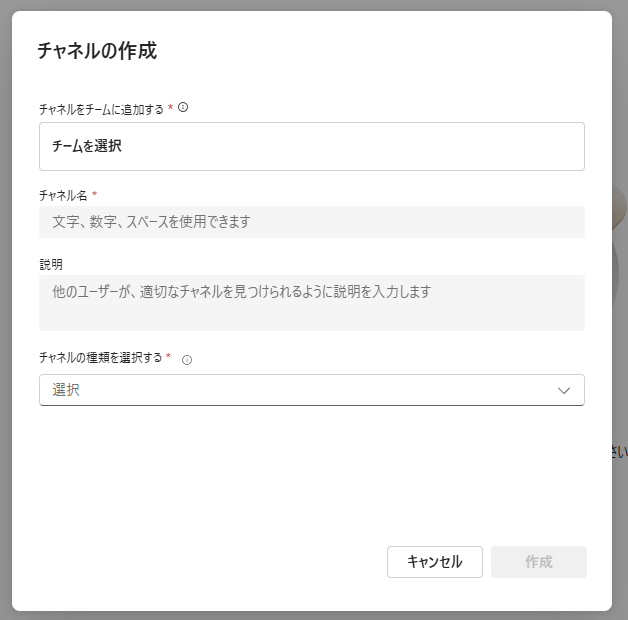Click blank dialog area below the 選択 dropdown
This screenshot has height=620, width=628.
[x=312, y=473]
